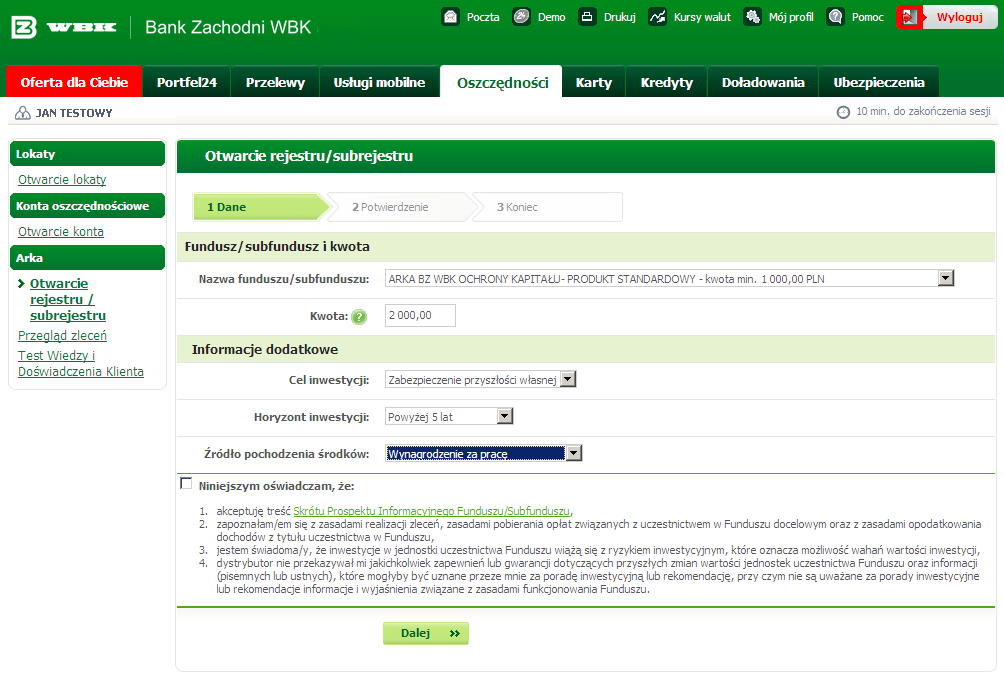This screenshot has height=682, width=1004.
Task: Click the Fundusz/subfundusz i kwota heading
Action: click(x=277, y=247)
